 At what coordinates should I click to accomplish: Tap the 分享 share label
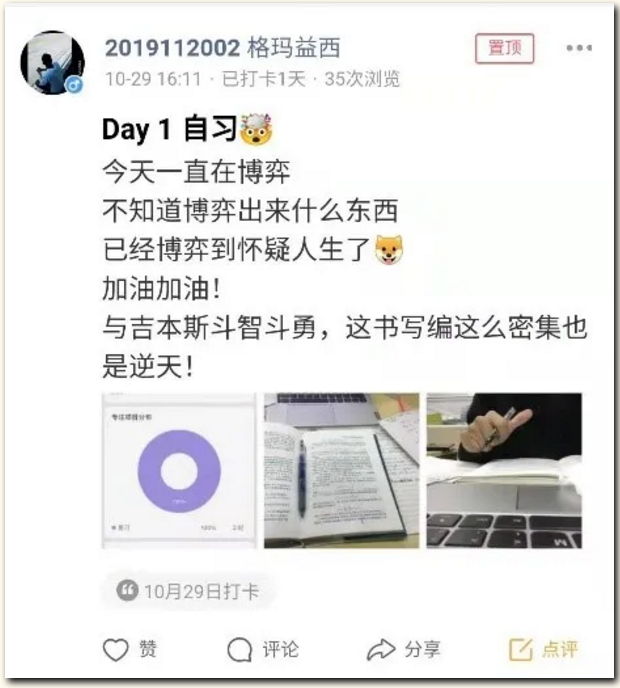tap(422, 649)
